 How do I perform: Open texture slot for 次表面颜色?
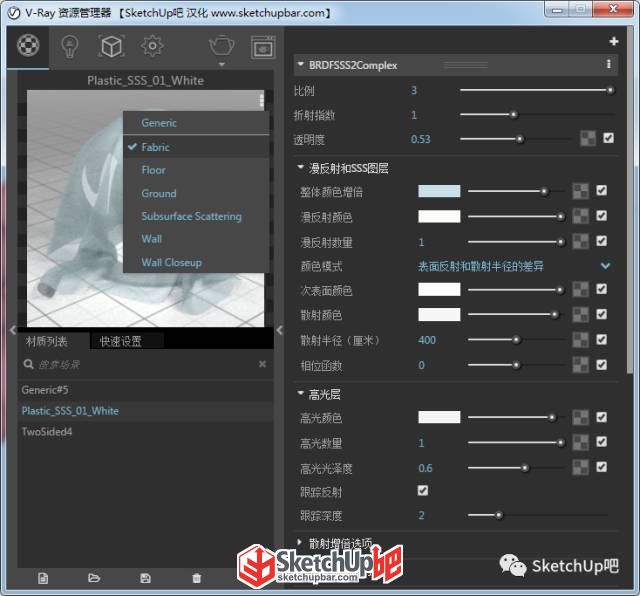pos(580,289)
